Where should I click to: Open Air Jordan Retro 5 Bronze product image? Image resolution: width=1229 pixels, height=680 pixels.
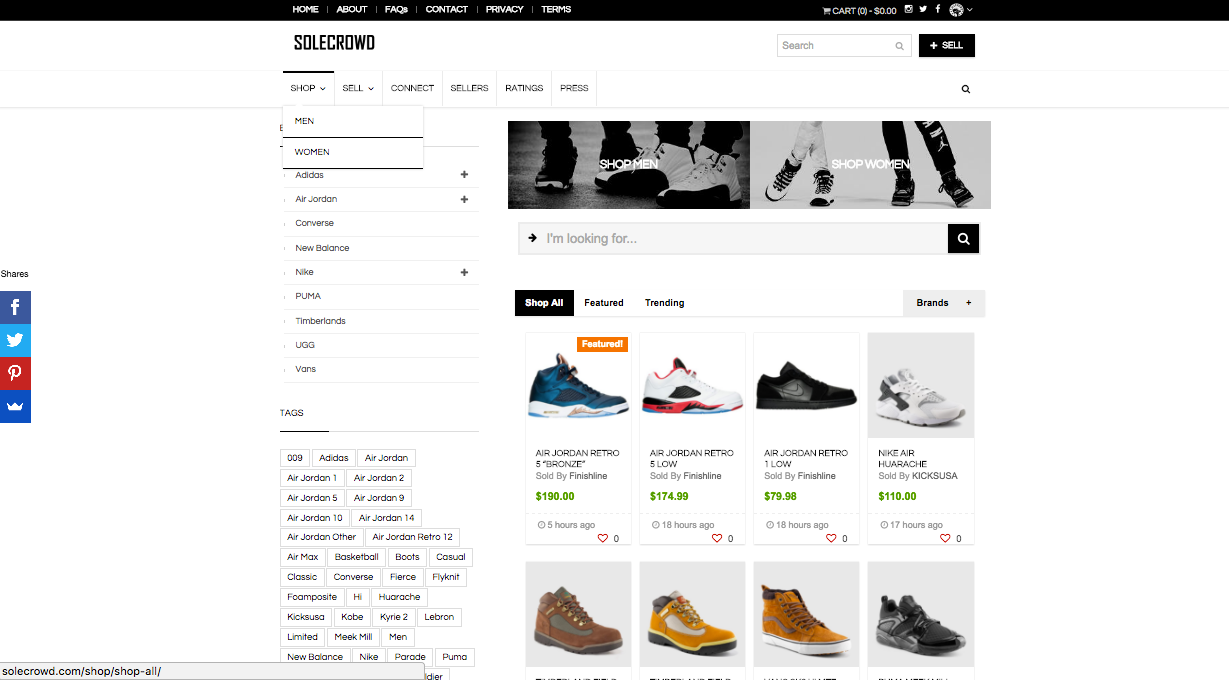pyautogui.click(x=579, y=385)
